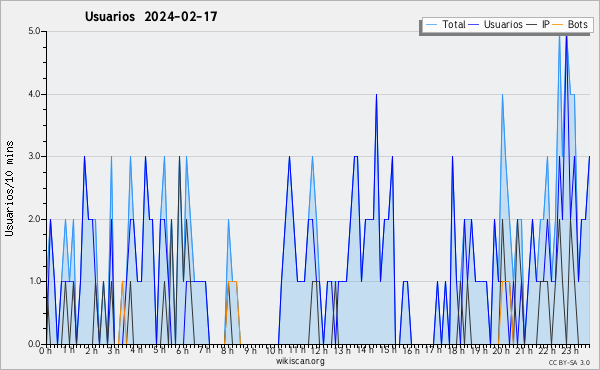The width and height of the screenshot is (600, 370).
Task: Click the 2 h x-axis label
Action: 91,350
